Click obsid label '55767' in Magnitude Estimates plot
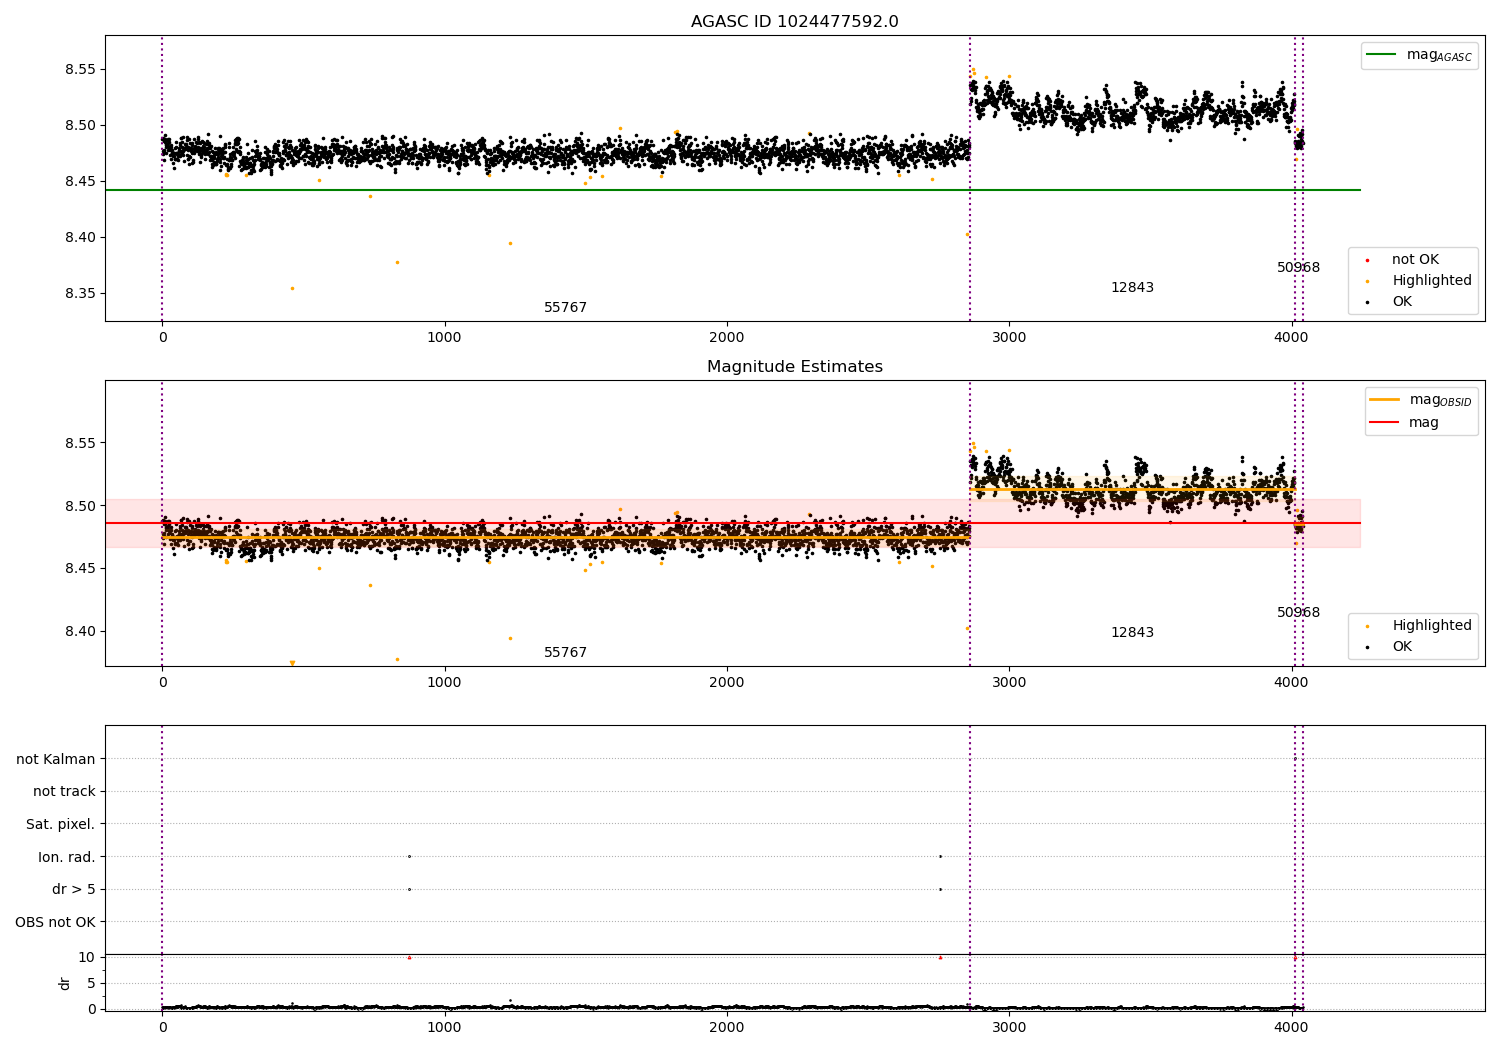1500x1050 pixels. (x=565, y=653)
